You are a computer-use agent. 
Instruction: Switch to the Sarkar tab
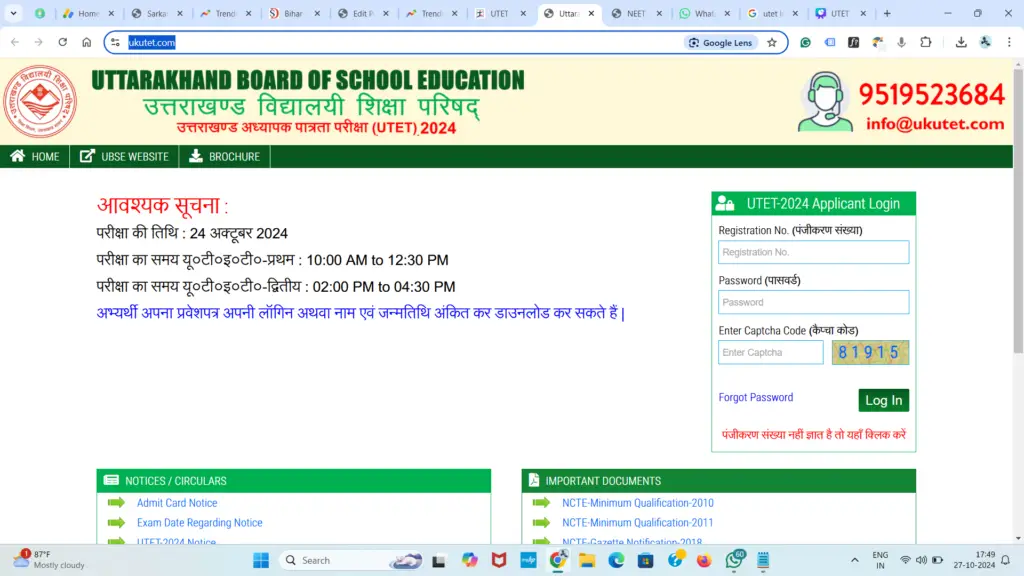157,13
